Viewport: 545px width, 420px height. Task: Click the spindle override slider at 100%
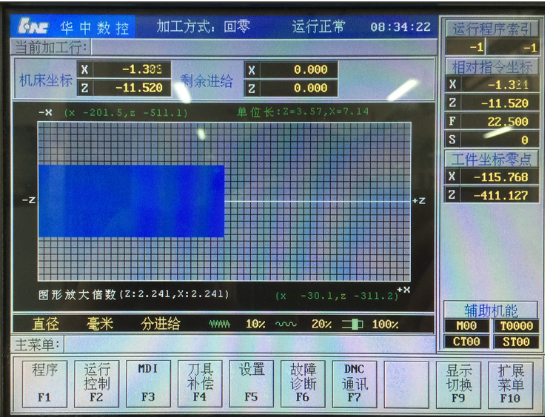pos(352,324)
